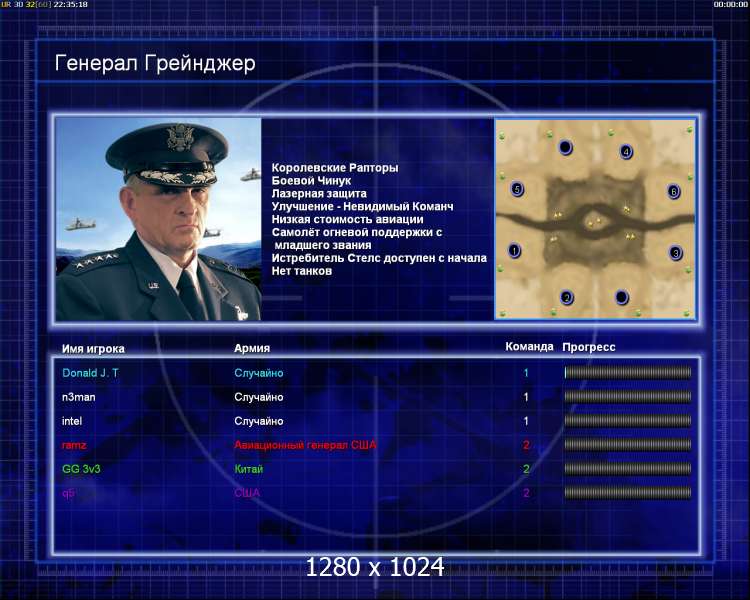Click the 'Нет танков' line
Screen dimensions: 750x600
coord(301,271)
